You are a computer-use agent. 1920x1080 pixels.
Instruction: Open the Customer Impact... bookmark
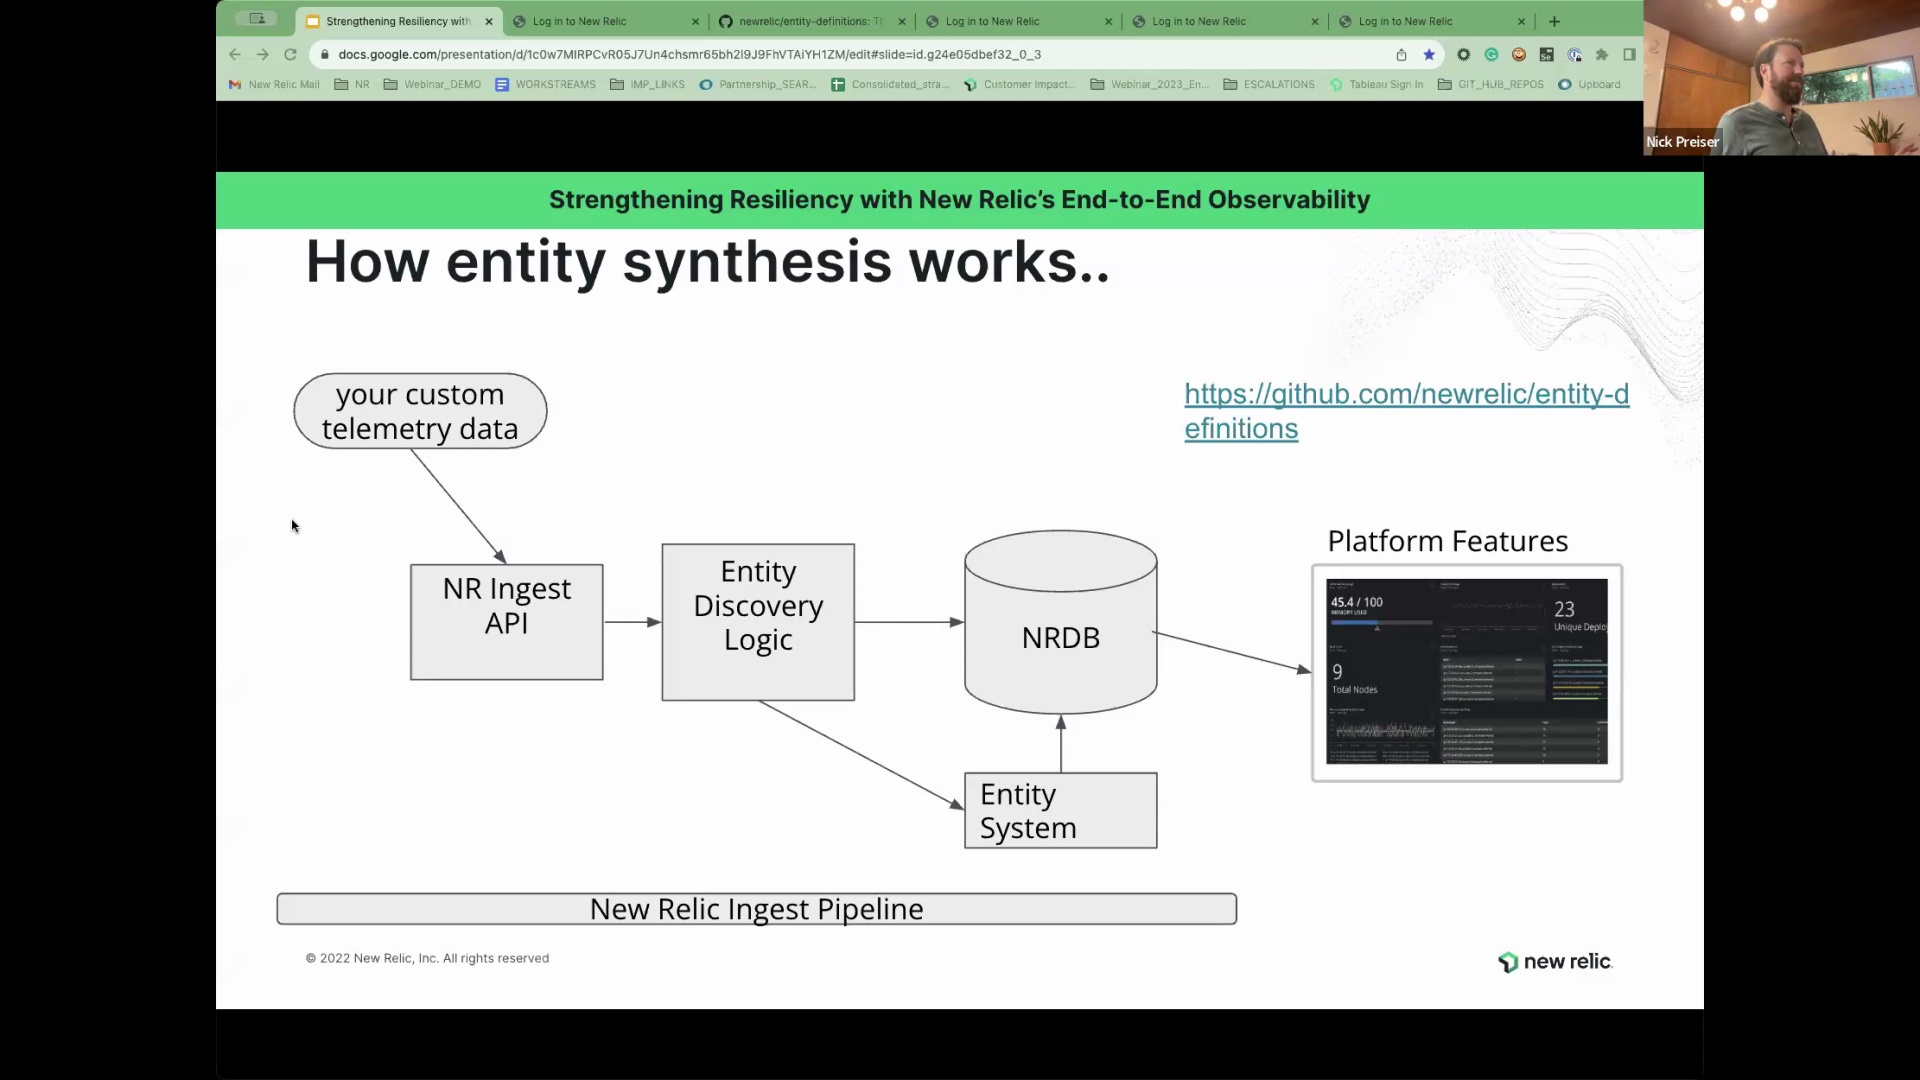coord(1020,84)
